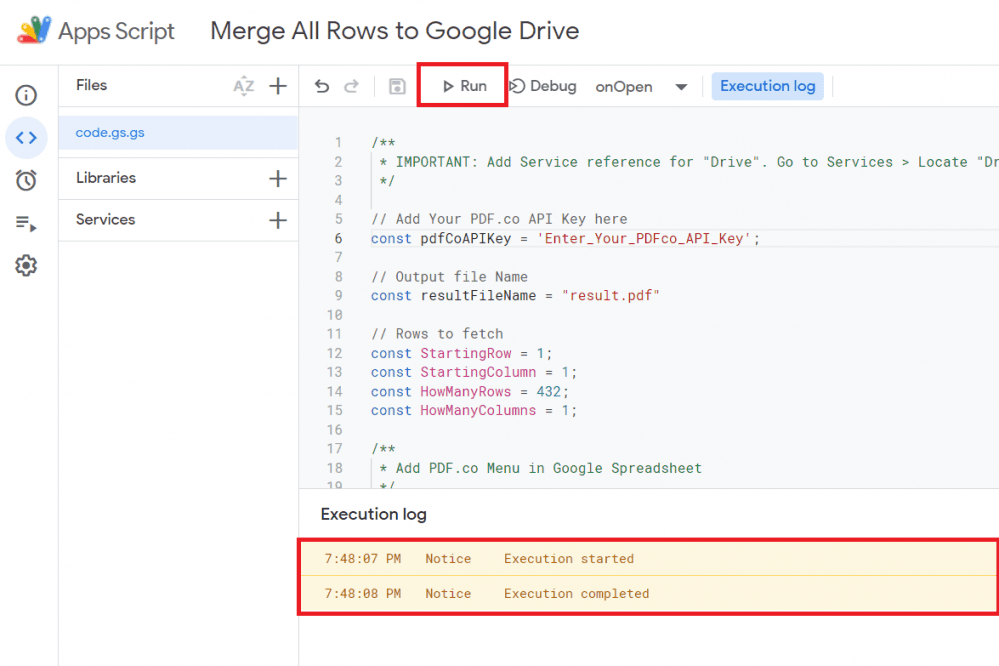
Task: Select the Editor code icon in sidebar
Action: click(26, 138)
